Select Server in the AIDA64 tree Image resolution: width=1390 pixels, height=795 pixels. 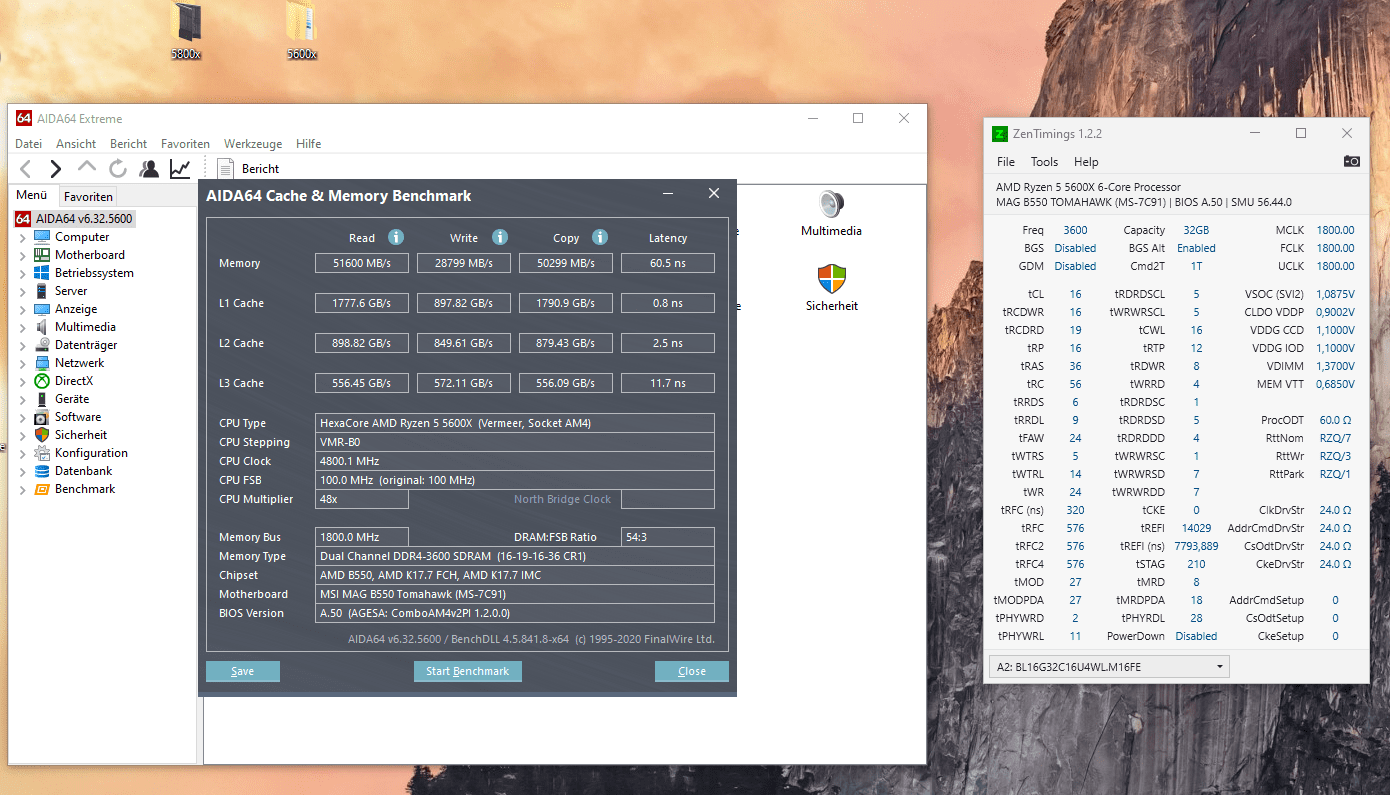click(x=71, y=291)
